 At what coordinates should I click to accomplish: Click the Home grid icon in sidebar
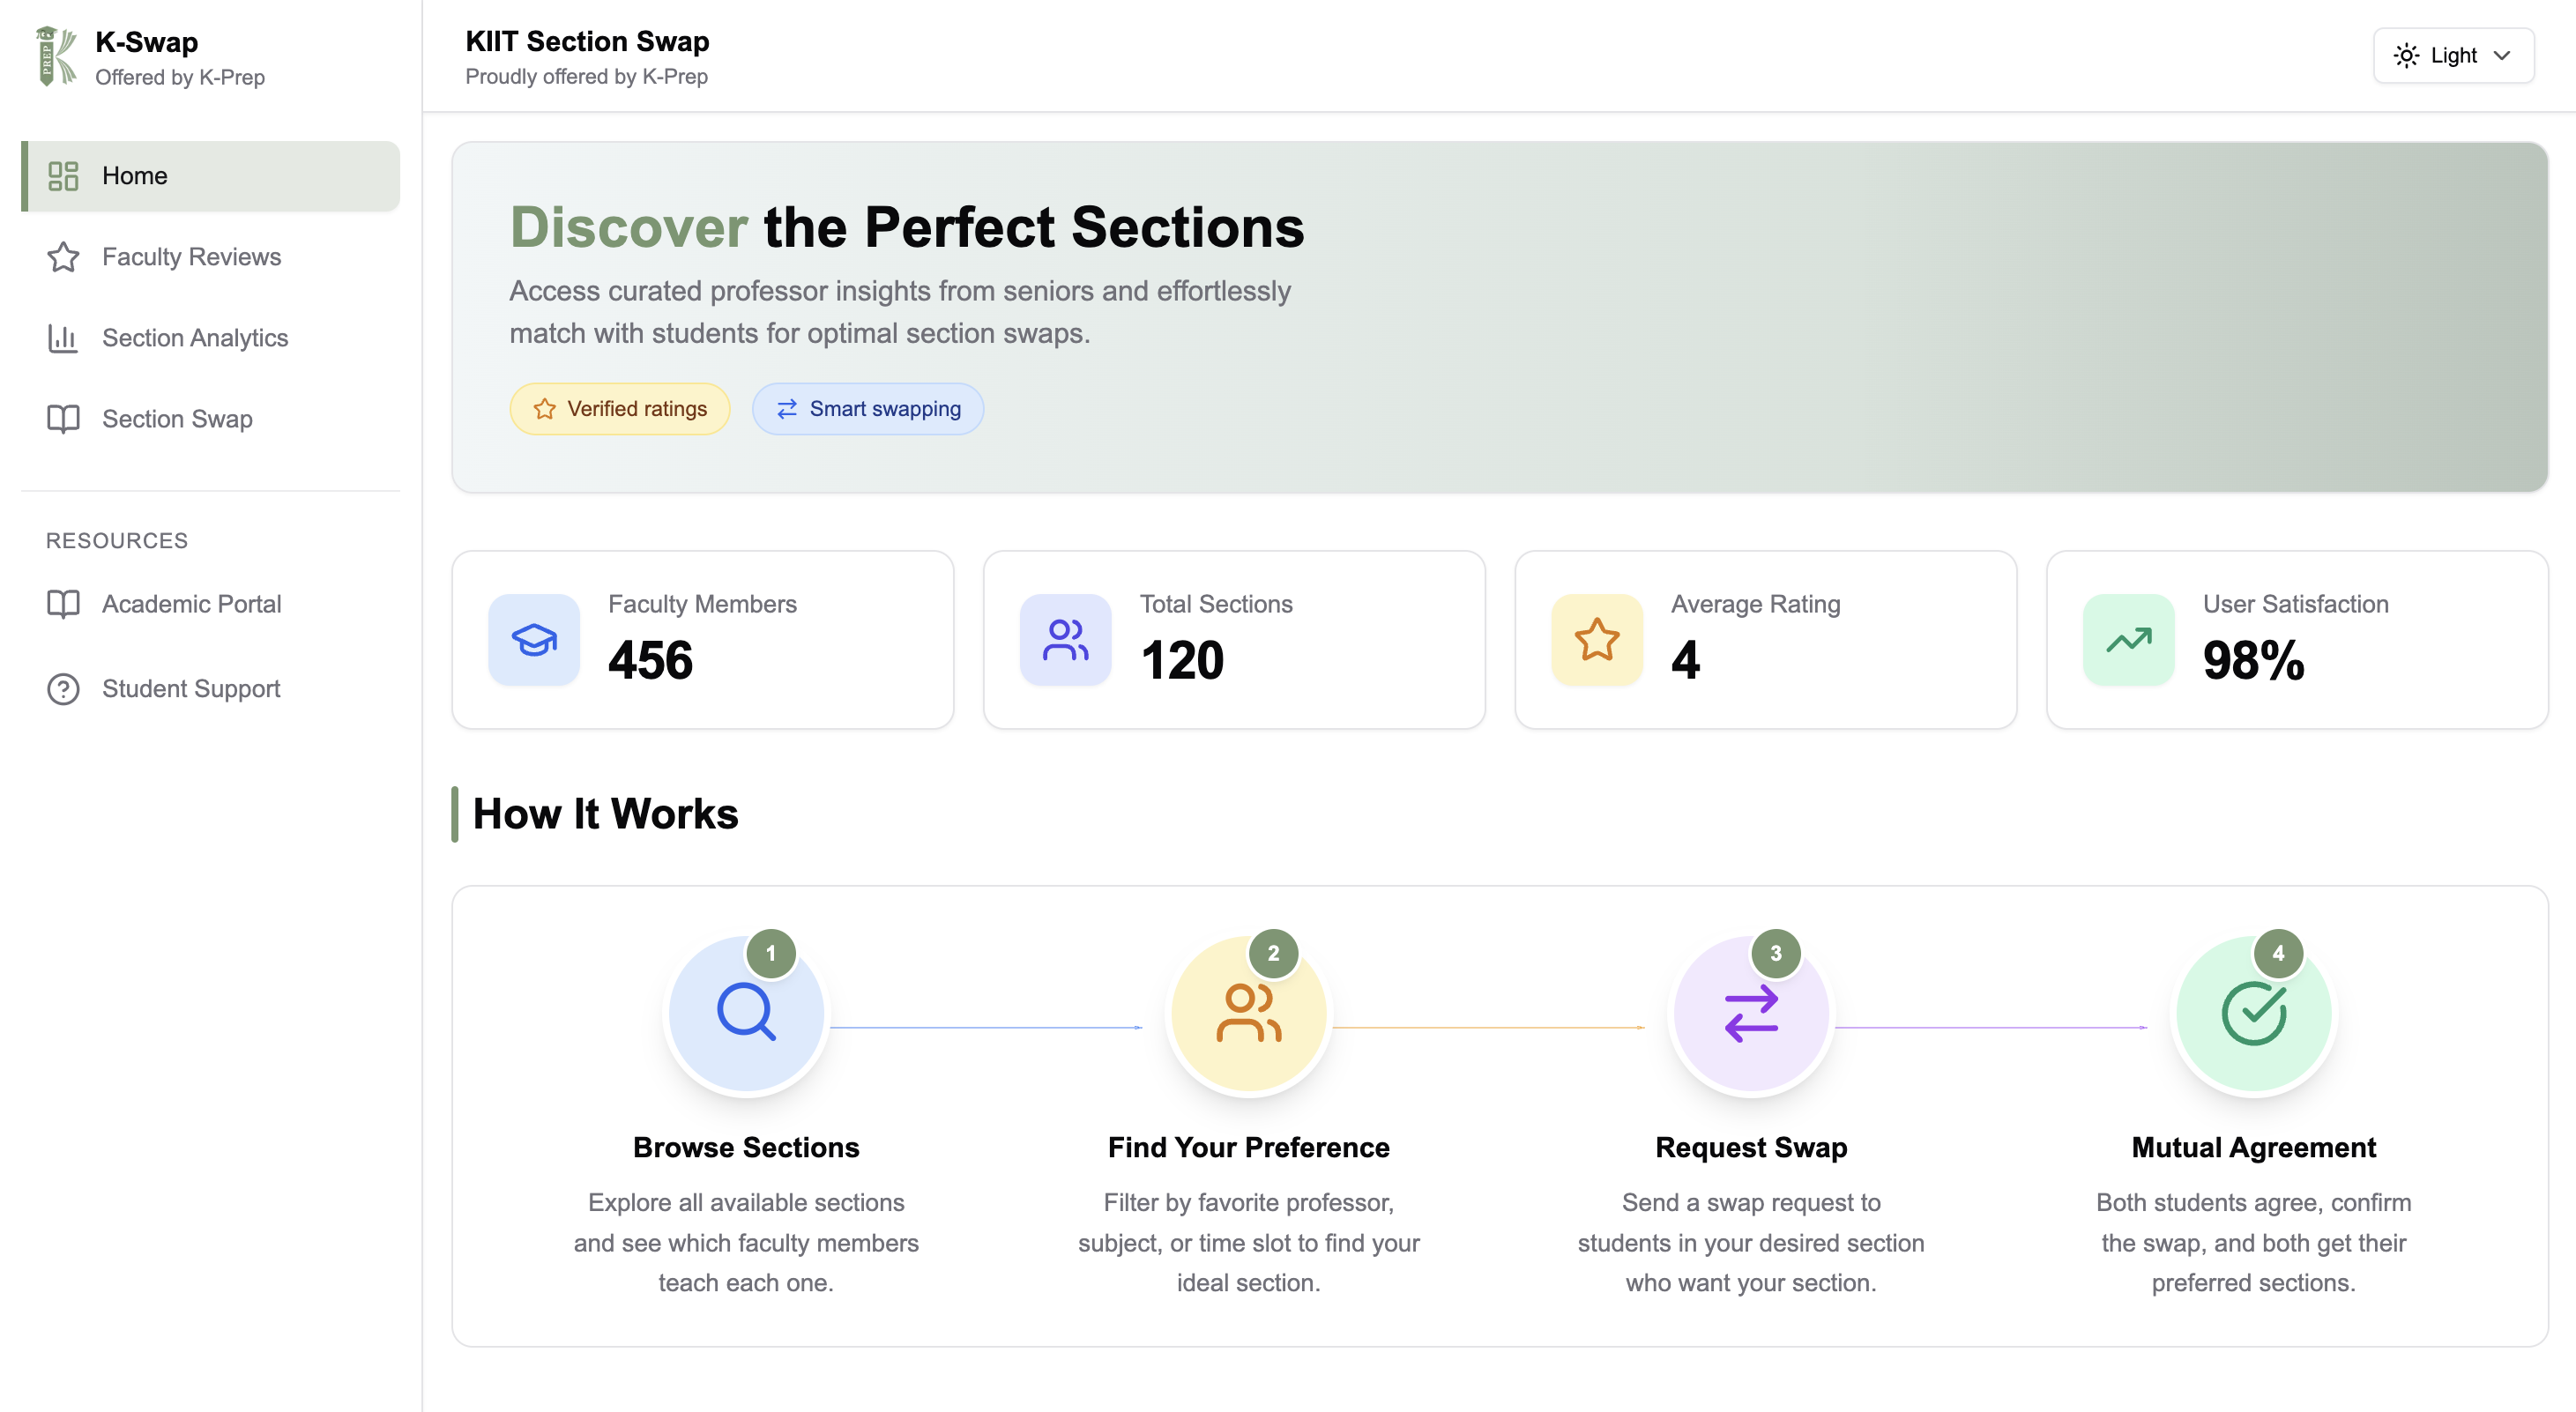63,176
